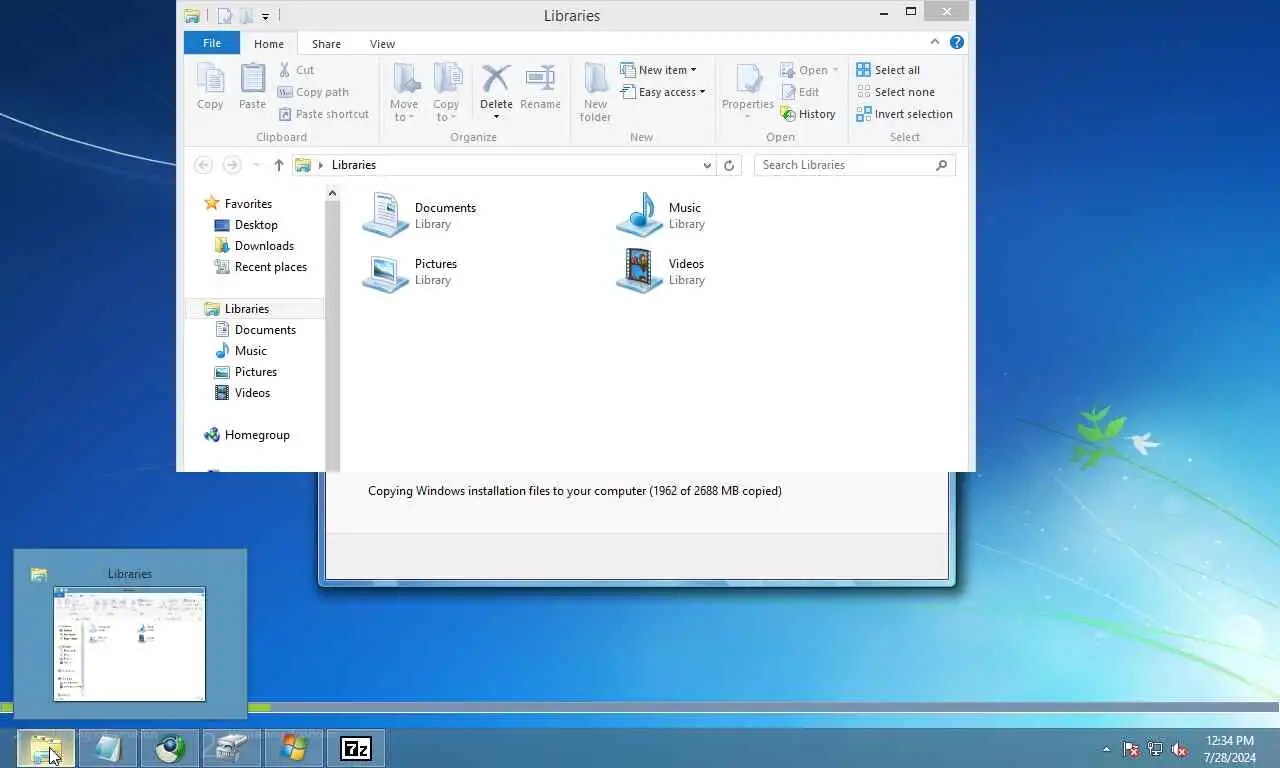
Task: Refresh the Libraries address bar
Action: [x=729, y=165]
